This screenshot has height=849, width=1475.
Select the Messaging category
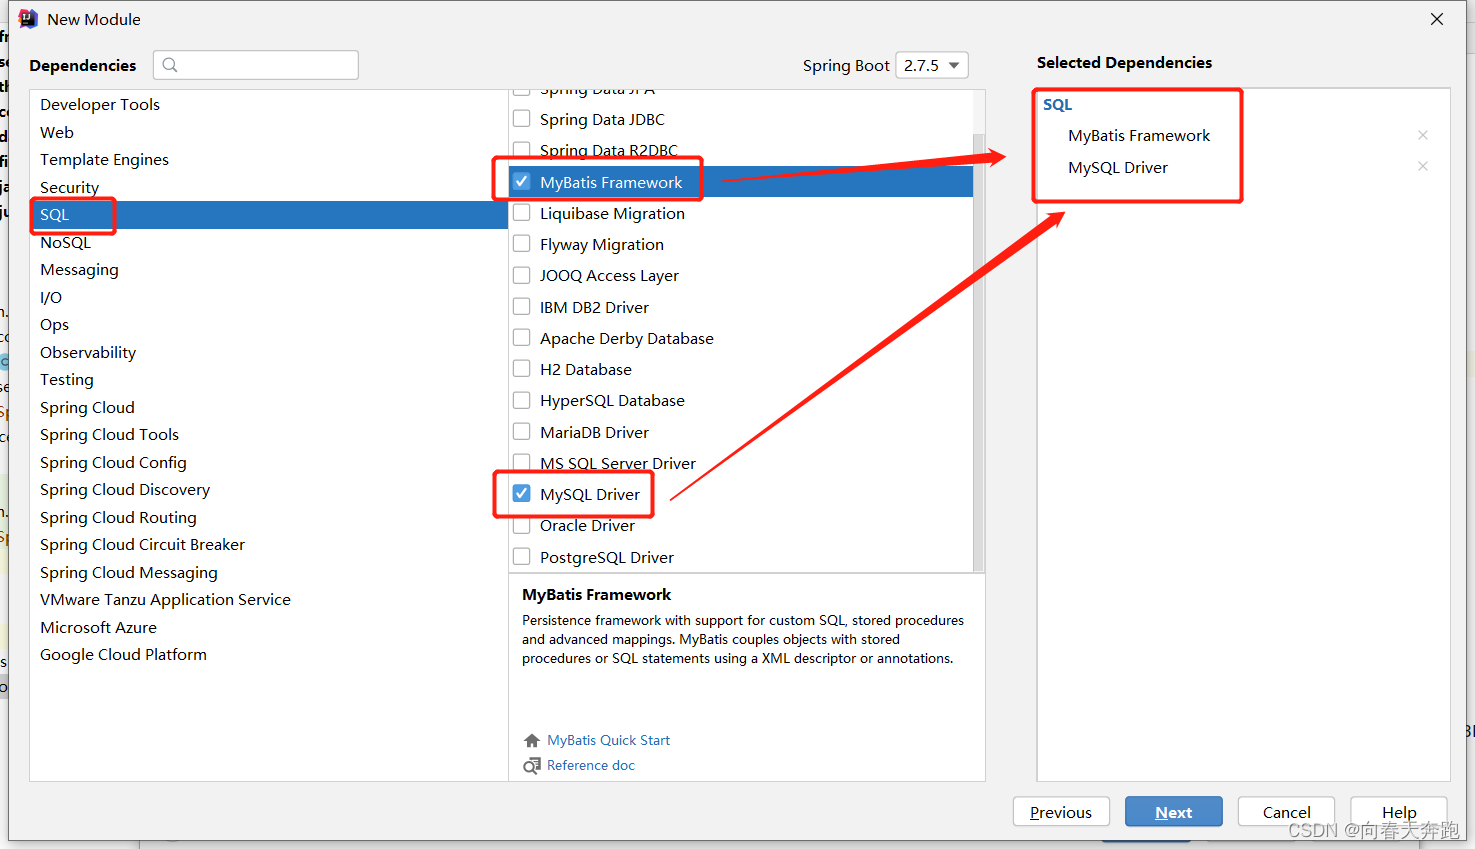[269, 270]
